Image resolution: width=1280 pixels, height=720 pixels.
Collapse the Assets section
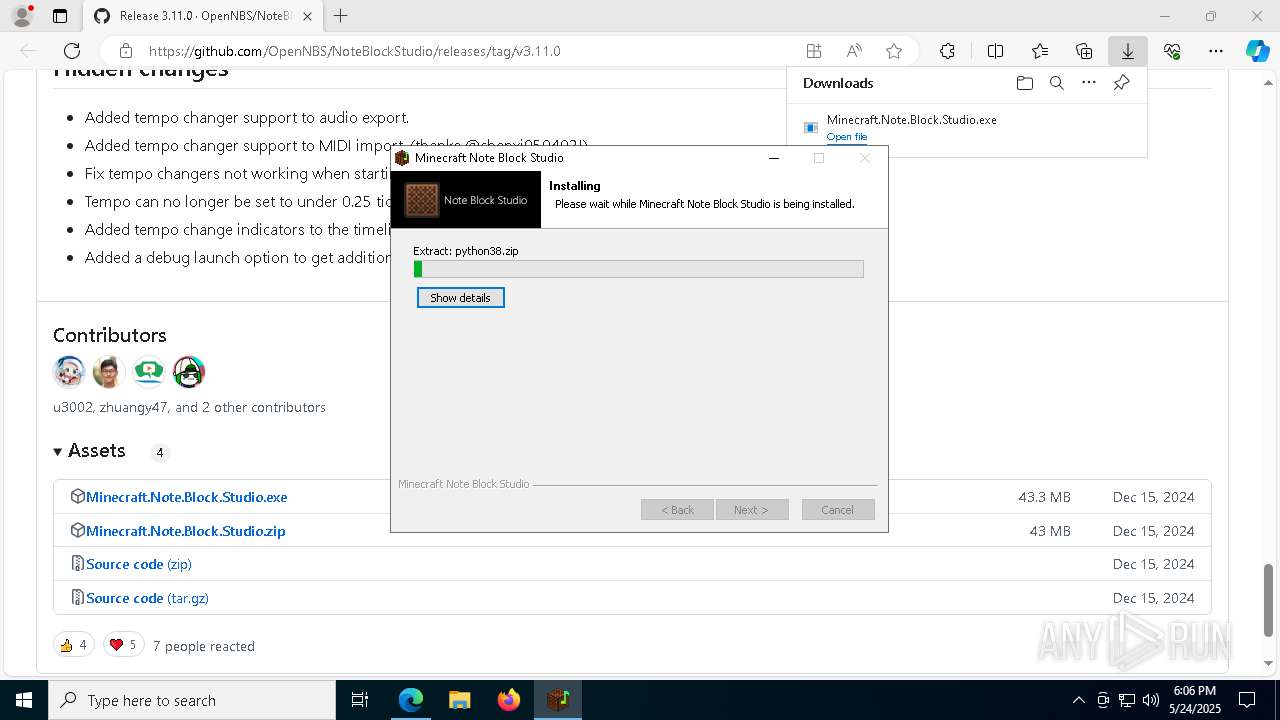click(90, 451)
